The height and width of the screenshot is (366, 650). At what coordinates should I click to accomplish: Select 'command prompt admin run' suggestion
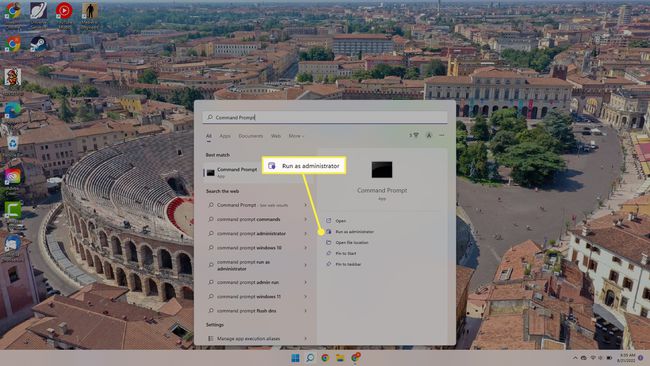click(x=257, y=282)
